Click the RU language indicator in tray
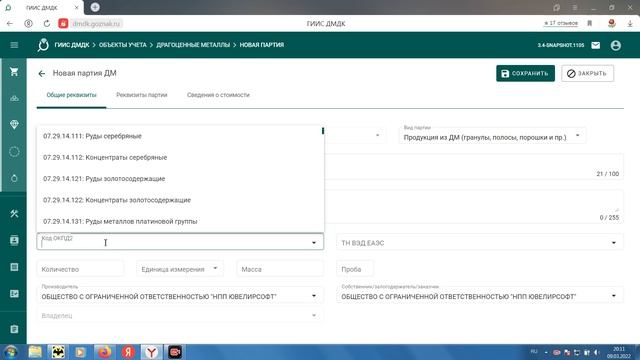This screenshot has width=640, height=360. click(x=534, y=351)
